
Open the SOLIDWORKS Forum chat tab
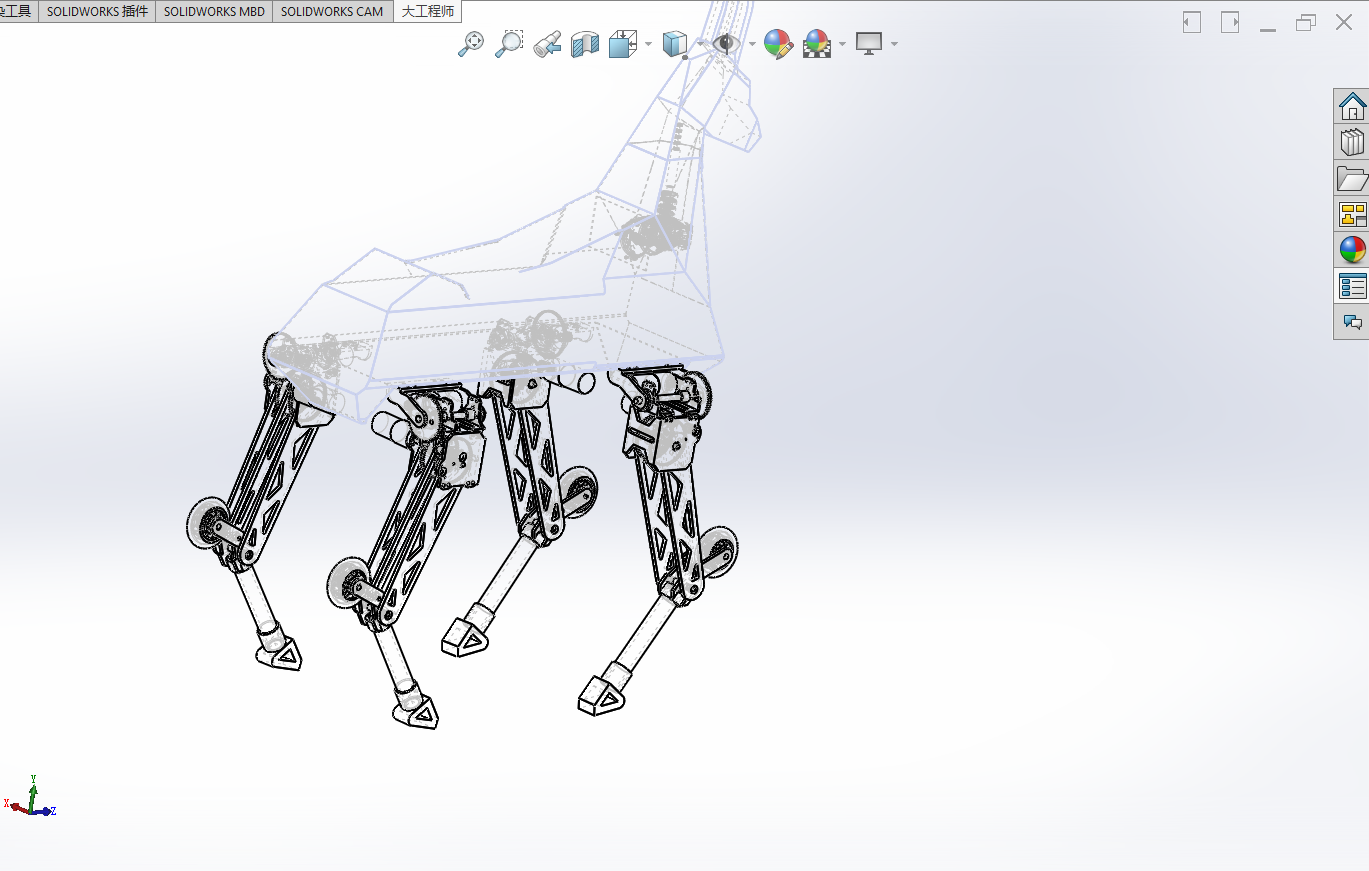click(1352, 322)
